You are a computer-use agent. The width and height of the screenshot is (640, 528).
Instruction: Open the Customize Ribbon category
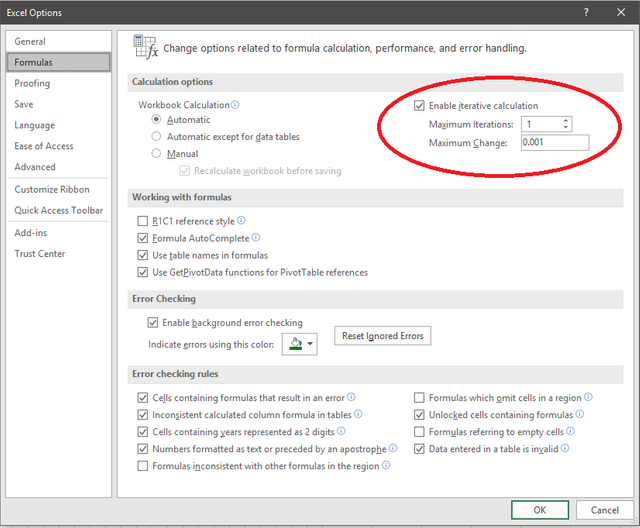coord(59,189)
